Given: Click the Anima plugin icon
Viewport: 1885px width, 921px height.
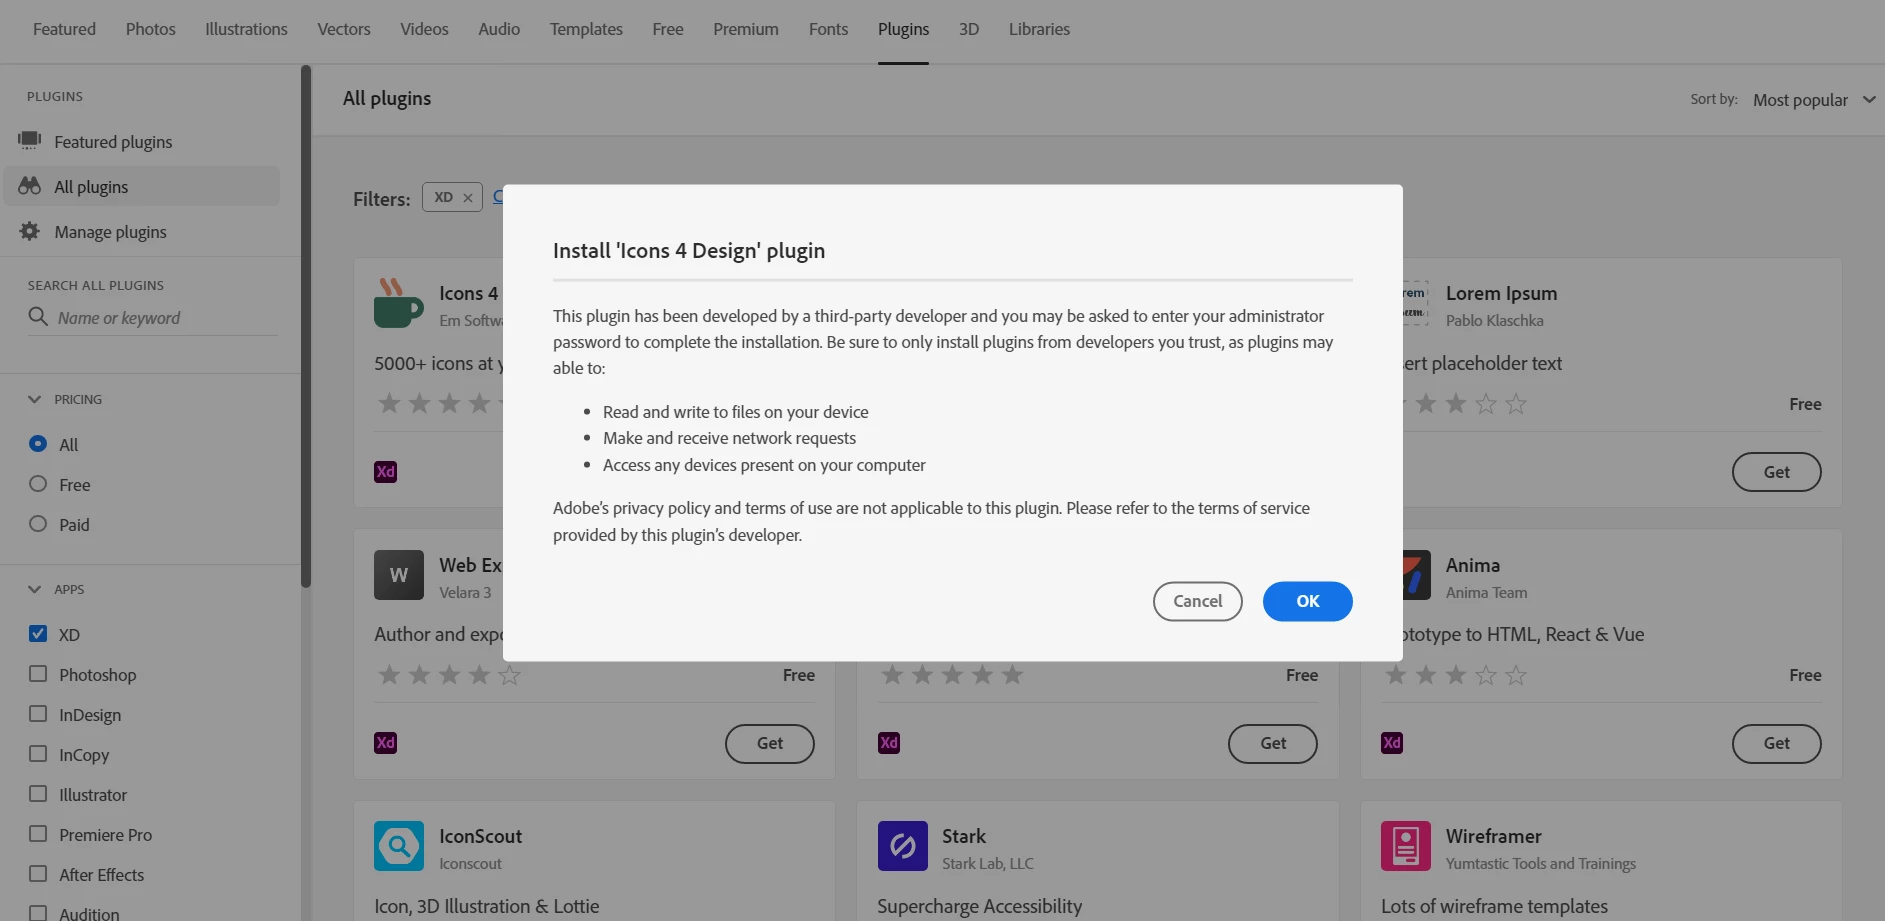Looking at the screenshot, I should click(x=1416, y=575).
